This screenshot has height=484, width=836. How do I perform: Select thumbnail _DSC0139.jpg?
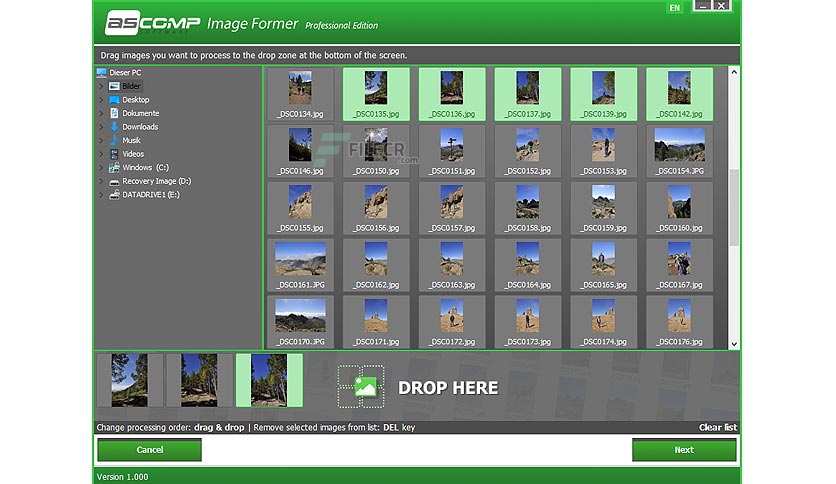click(604, 94)
